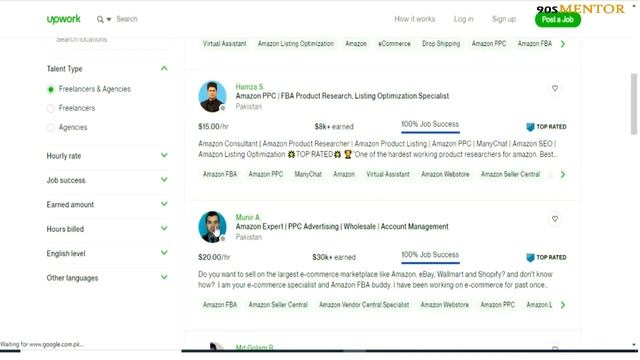Expand the Hourly rate filter
Image resolution: width=640 pixels, height=360 pixels.
click(164, 156)
